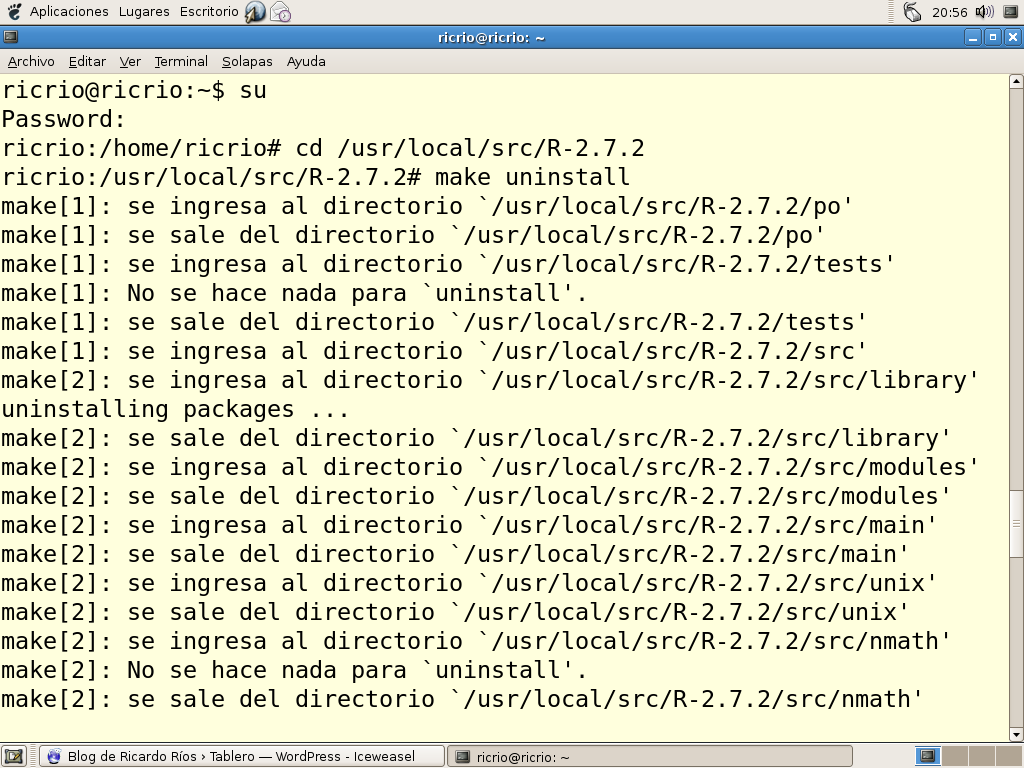Image resolution: width=1024 pixels, height=768 pixels.
Task: Open the Terminal menu
Action: [180, 61]
